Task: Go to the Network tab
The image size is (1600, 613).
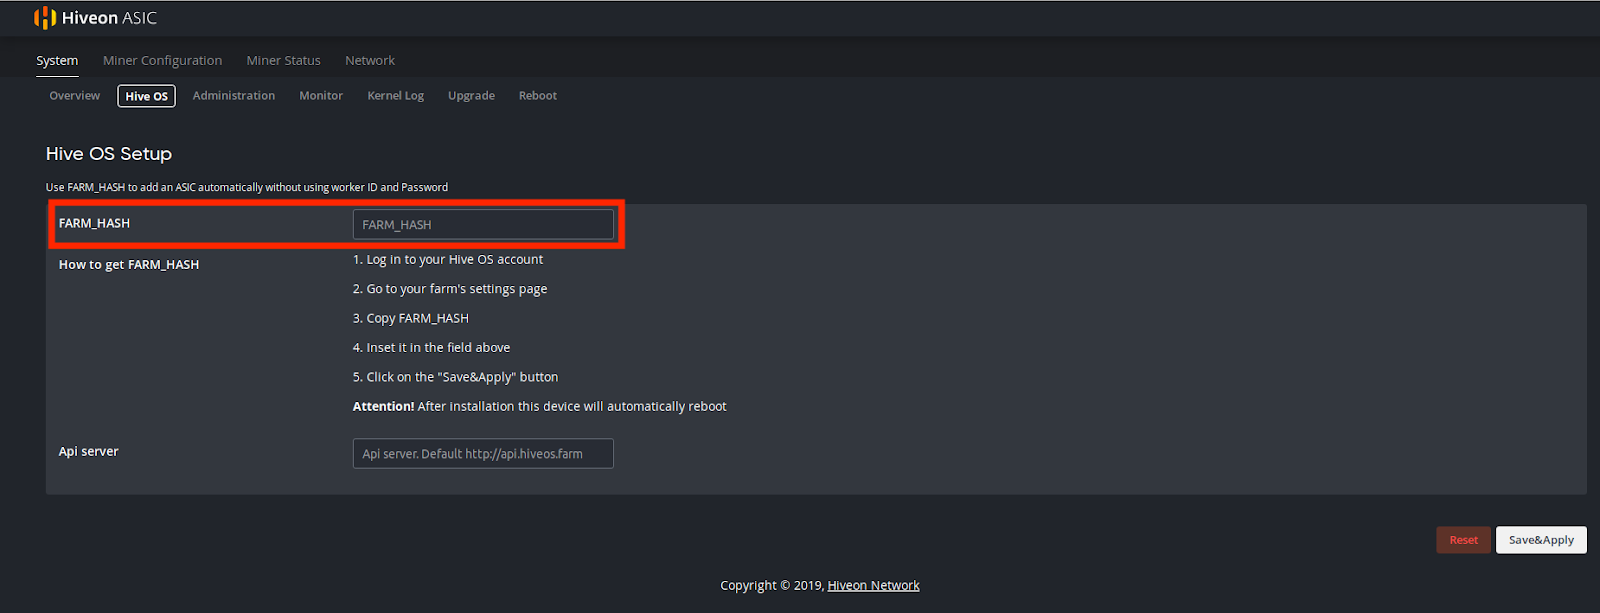Action: coord(370,61)
